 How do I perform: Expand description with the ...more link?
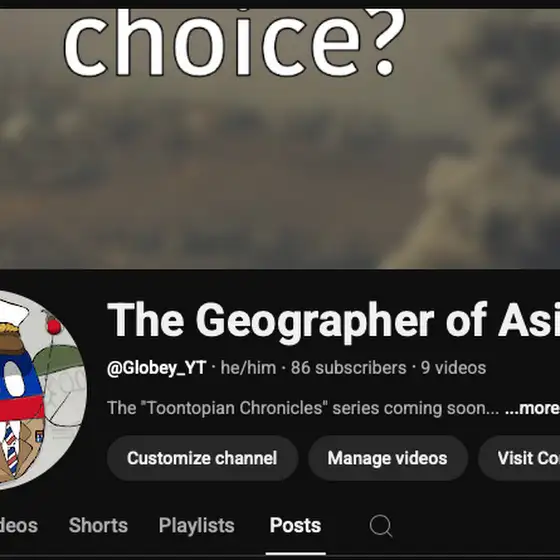pyautogui.click(x=532, y=408)
